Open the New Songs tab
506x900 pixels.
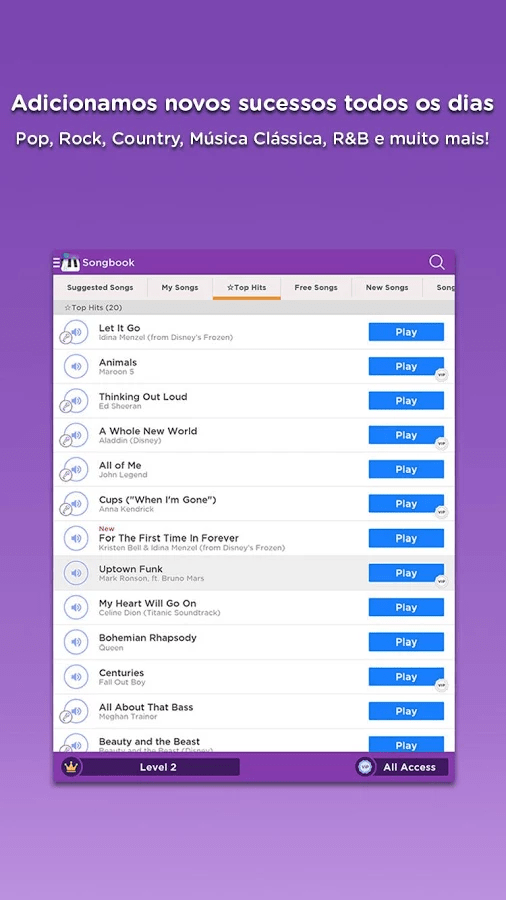point(387,288)
